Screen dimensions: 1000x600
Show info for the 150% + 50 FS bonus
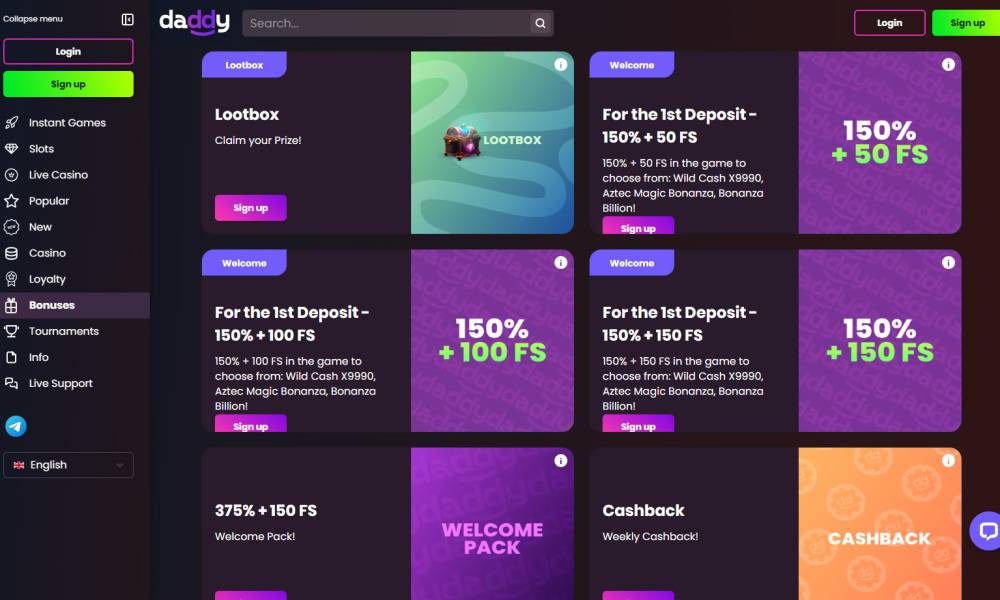coord(948,64)
